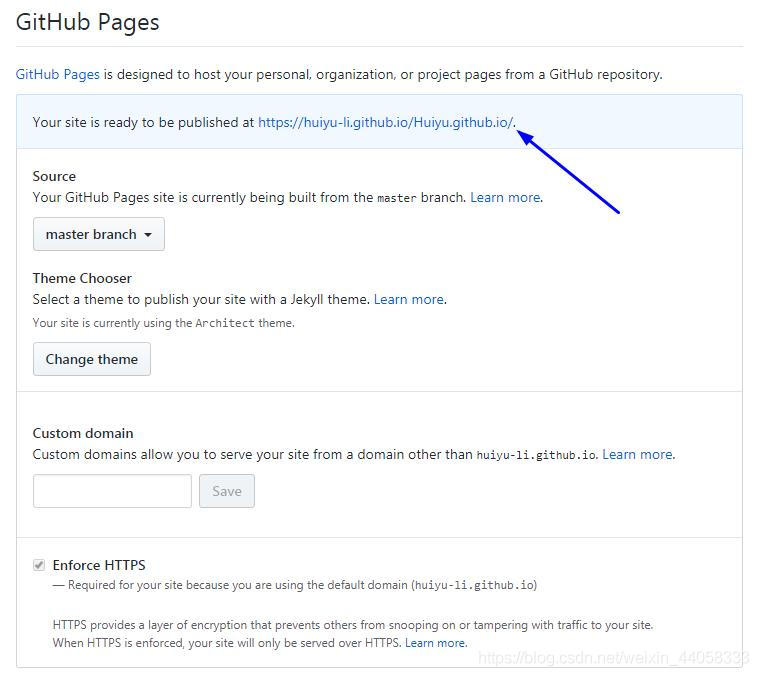
Task: Click the Custom domain heading
Action: coord(83,433)
